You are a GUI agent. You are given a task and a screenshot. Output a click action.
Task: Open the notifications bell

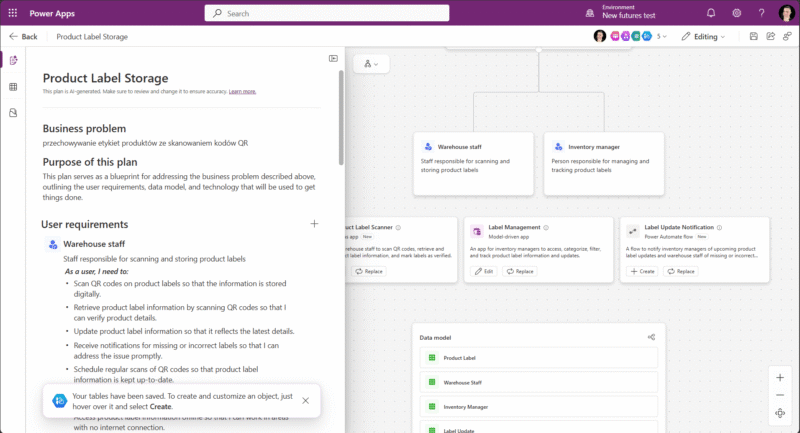click(x=711, y=13)
